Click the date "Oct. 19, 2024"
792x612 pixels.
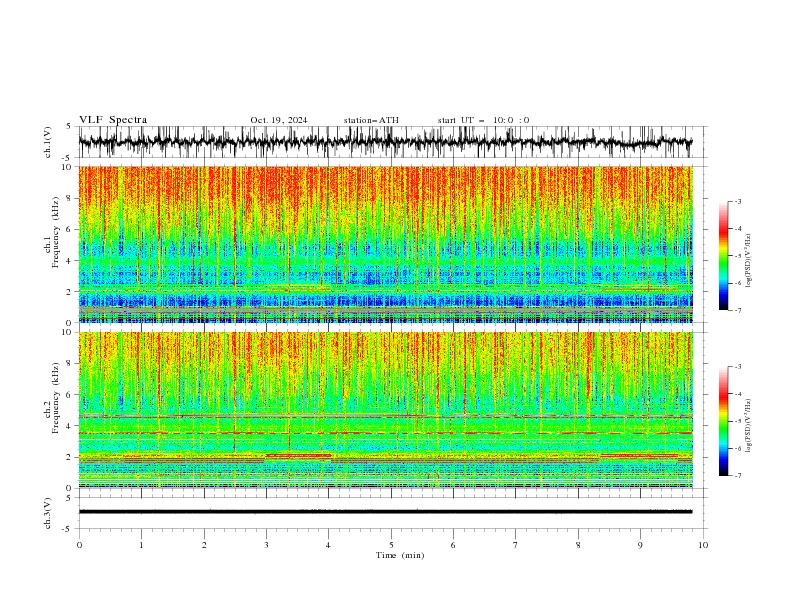tap(279, 120)
